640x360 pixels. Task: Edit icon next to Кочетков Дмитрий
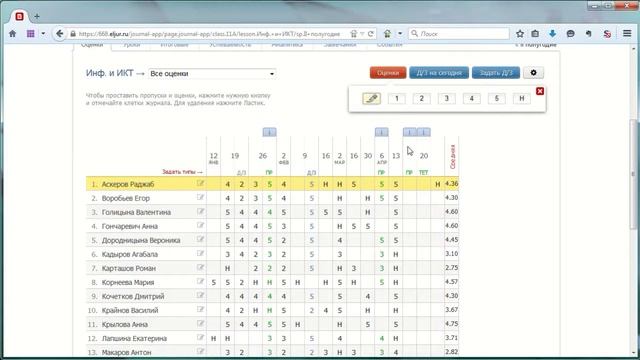(200, 296)
